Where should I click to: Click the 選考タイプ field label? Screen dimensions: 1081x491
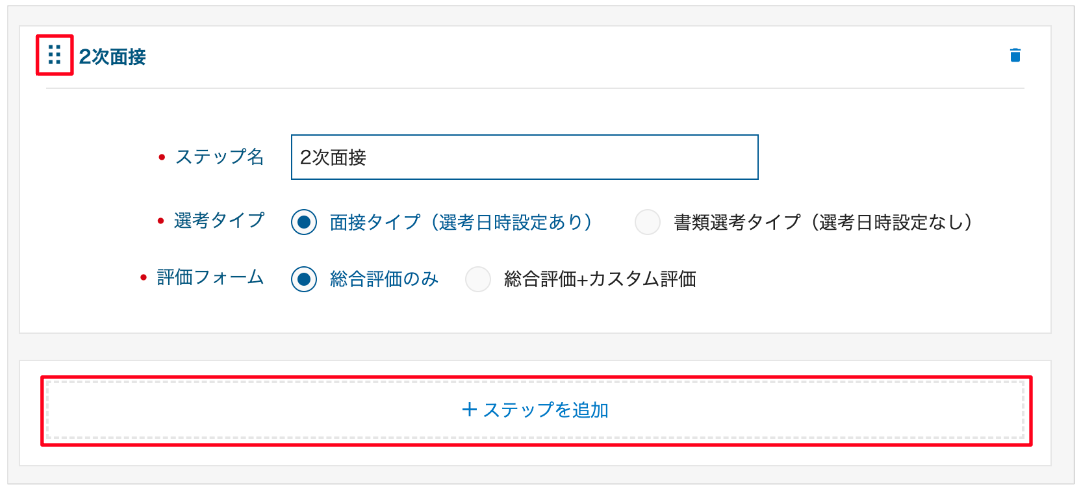[220, 221]
